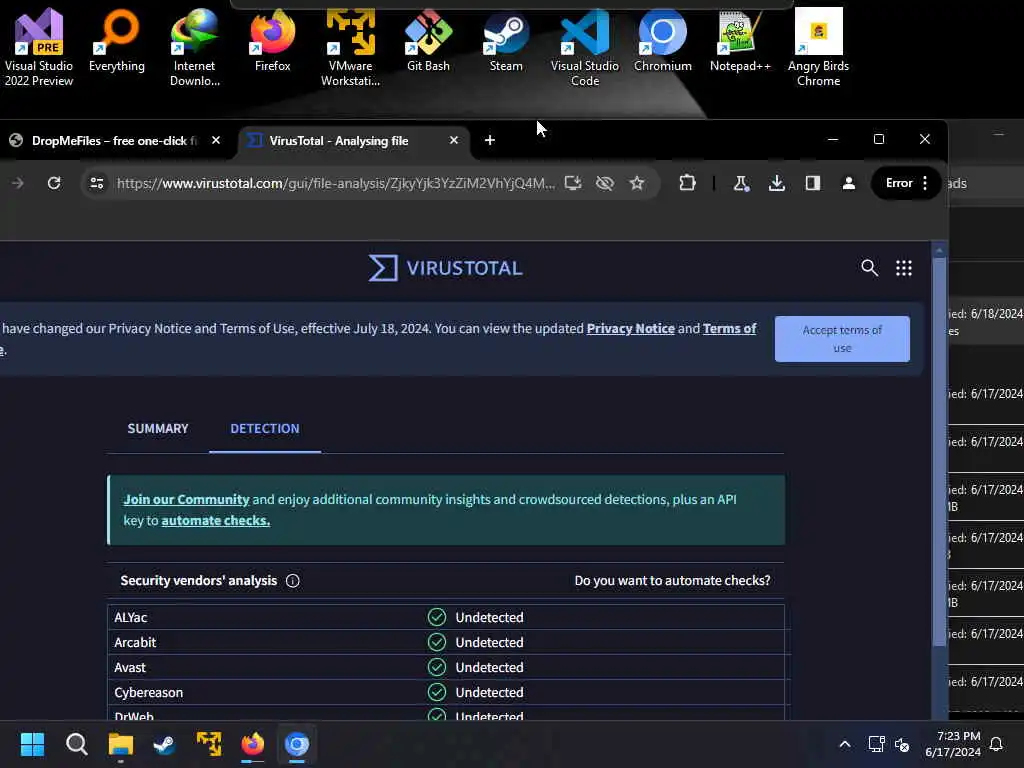Open the taskbar clock and date
1024x768 pixels.
click(953, 744)
